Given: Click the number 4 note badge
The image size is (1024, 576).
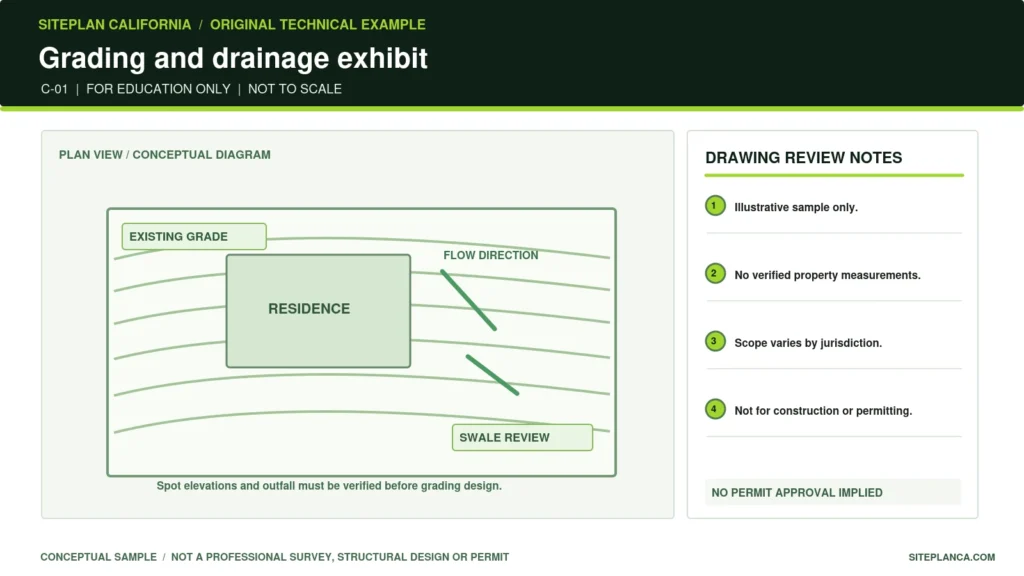Looking at the screenshot, I should pyautogui.click(x=715, y=409).
